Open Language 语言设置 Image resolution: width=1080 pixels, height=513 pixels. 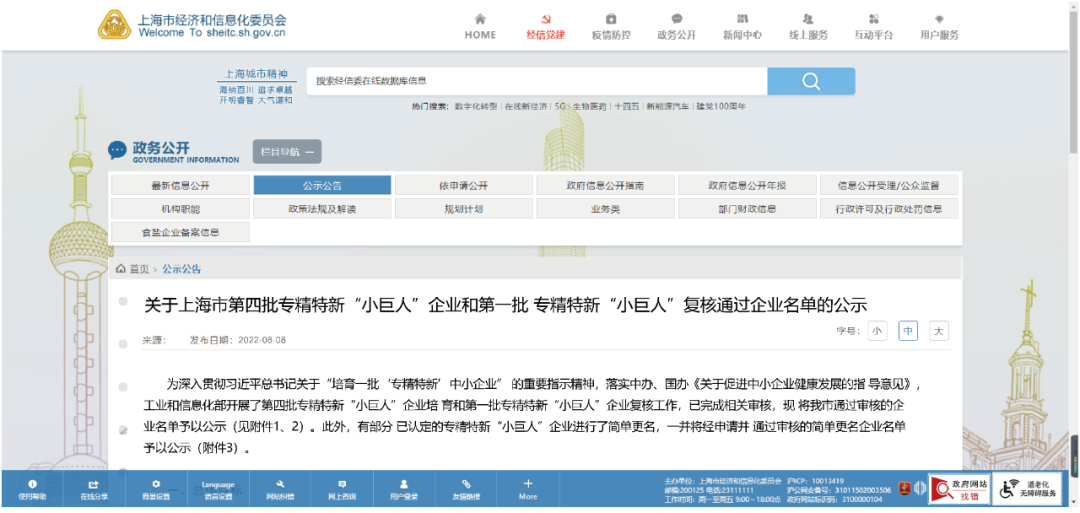pyautogui.click(x=218, y=490)
